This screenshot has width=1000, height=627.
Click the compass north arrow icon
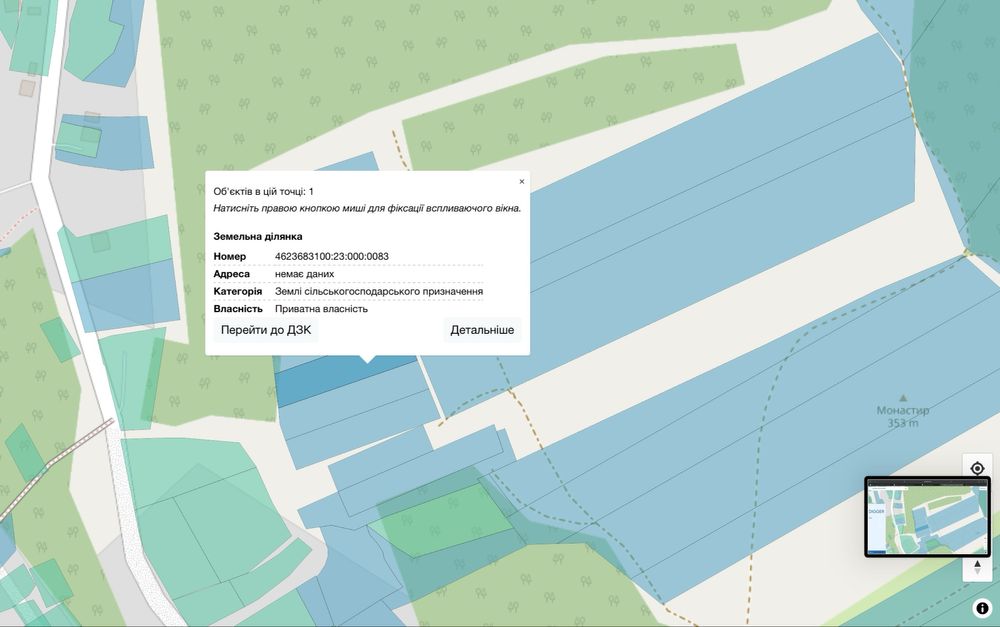[977, 567]
